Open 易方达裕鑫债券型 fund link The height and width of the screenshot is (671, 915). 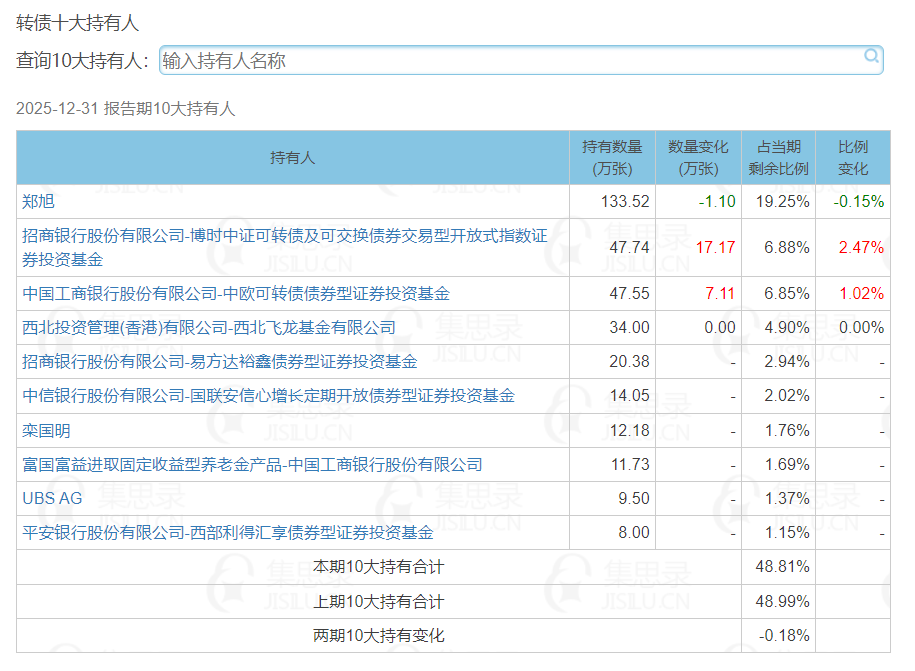coord(219,362)
